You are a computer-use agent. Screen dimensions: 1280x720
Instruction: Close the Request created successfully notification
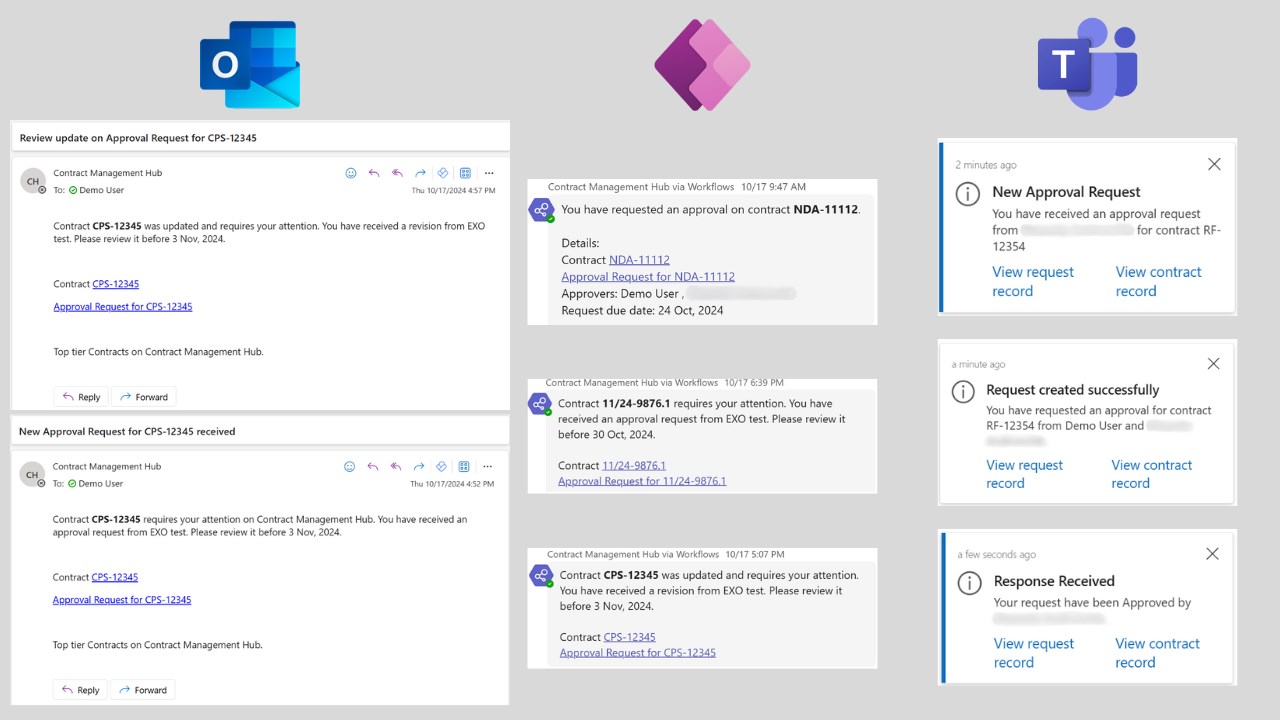[1213, 364]
